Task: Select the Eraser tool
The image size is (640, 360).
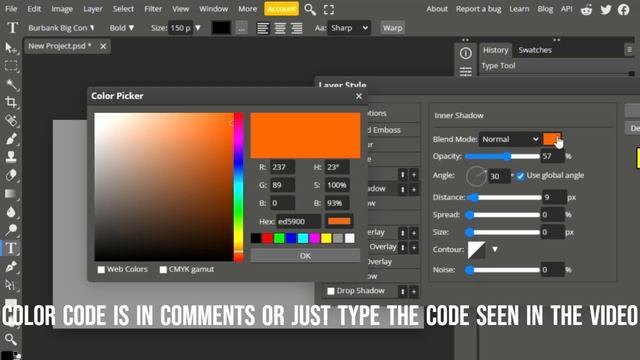Action: tap(11, 175)
